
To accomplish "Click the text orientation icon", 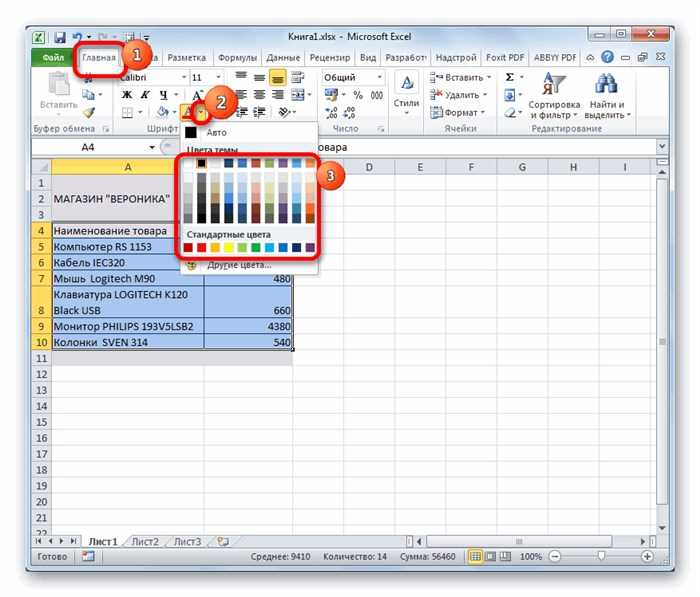I will click(x=284, y=112).
